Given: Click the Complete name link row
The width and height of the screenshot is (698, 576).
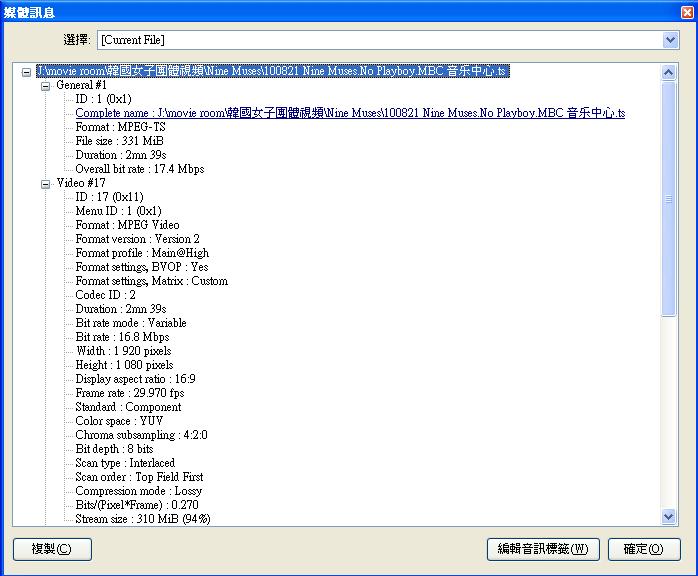Looking at the screenshot, I should [350, 113].
